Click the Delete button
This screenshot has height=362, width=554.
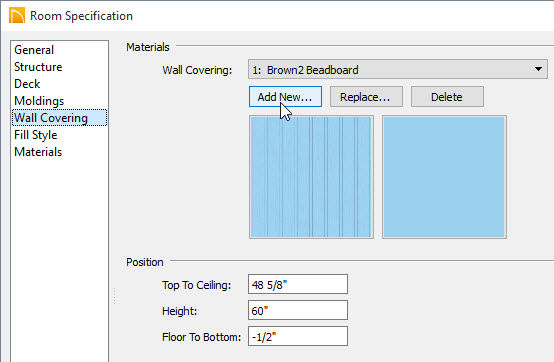(x=447, y=97)
